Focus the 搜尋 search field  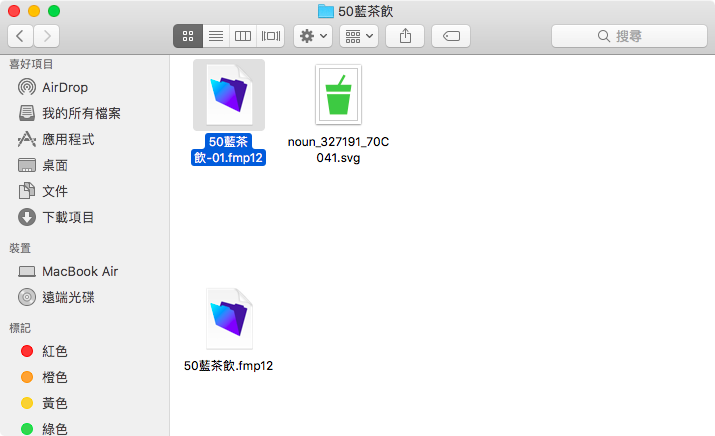click(629, 36)
